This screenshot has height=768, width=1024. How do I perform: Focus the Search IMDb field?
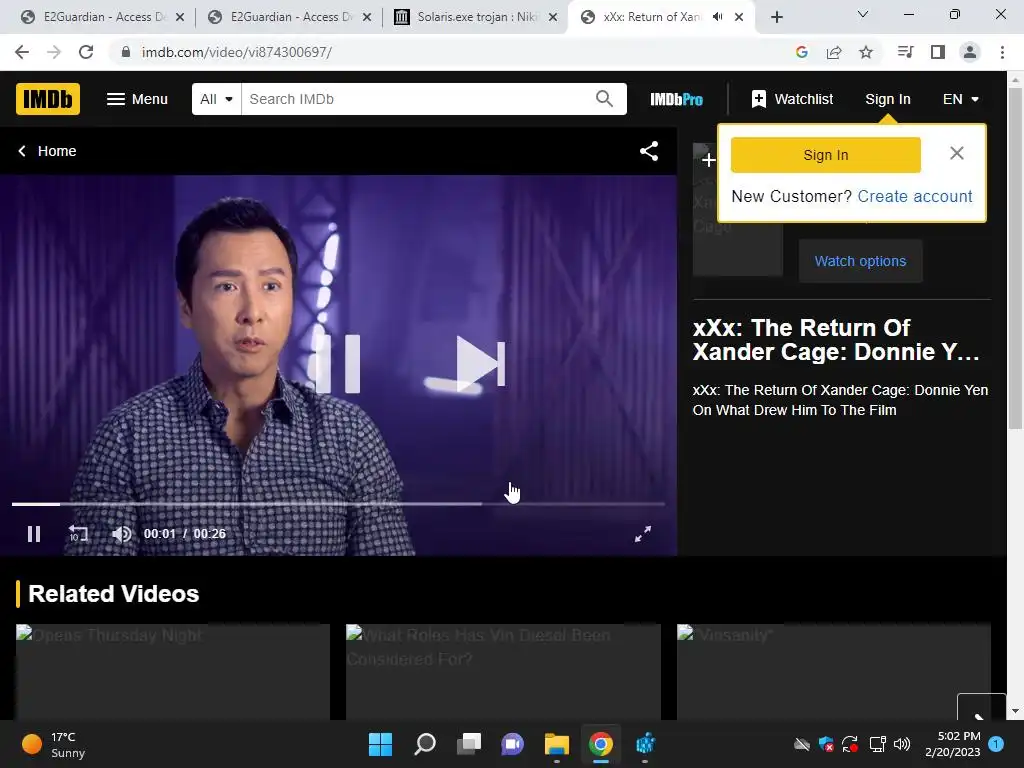coord(417,99)
